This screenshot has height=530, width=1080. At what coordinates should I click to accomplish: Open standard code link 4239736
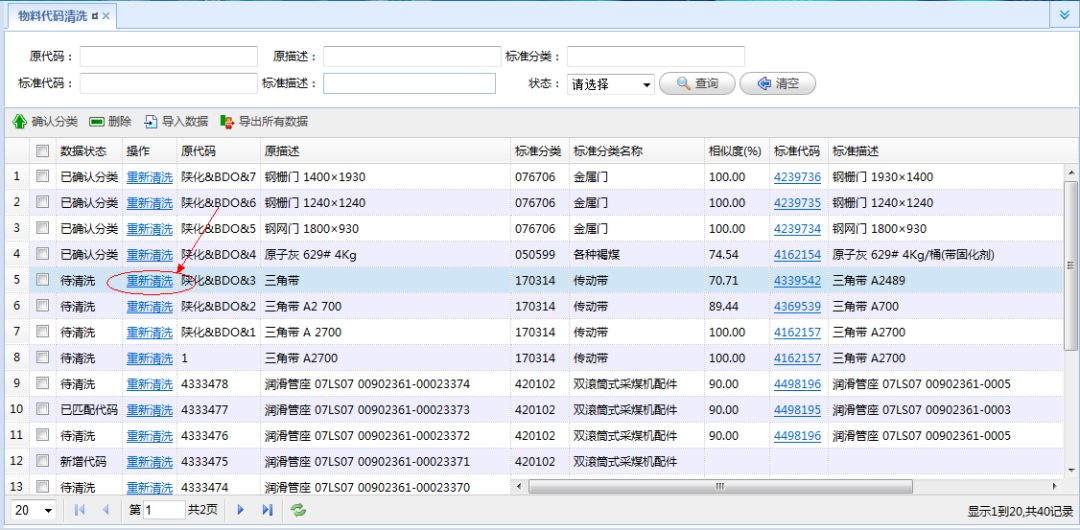(798, 177)
